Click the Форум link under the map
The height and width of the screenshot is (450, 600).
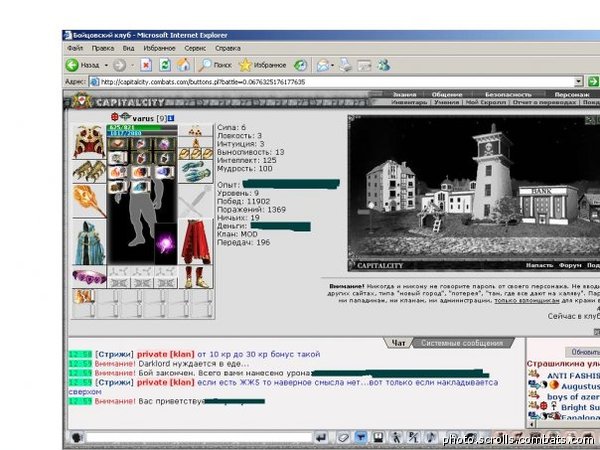(570, 265)
